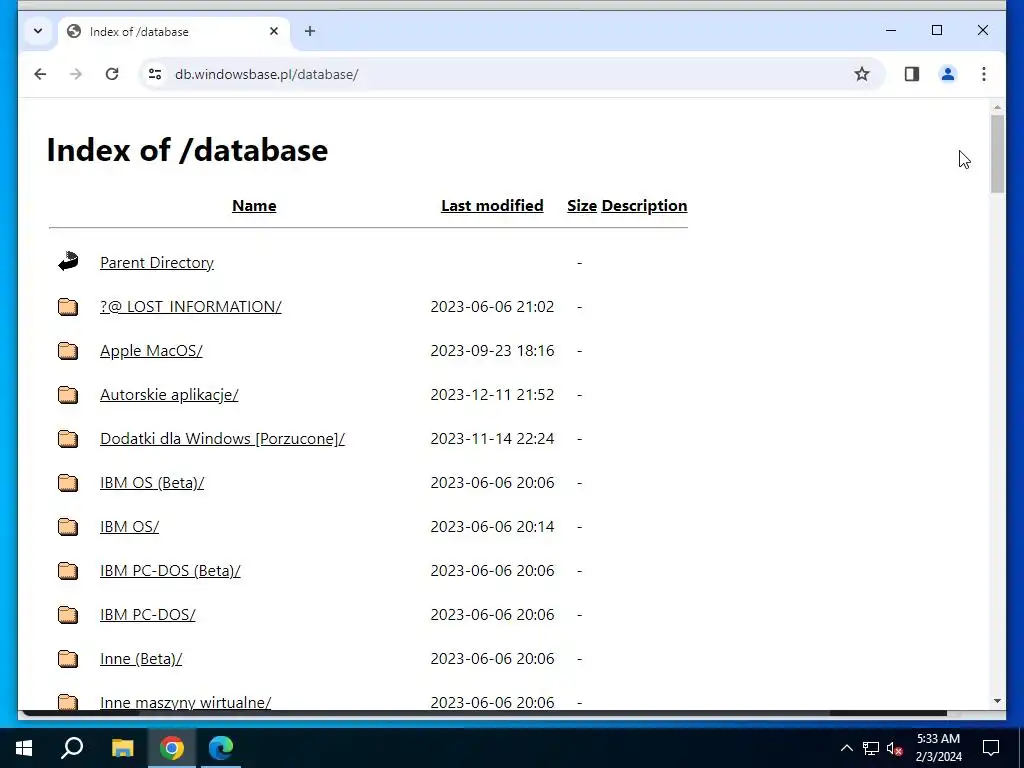Sort listing by Last modified column

[x=492, y=206]
